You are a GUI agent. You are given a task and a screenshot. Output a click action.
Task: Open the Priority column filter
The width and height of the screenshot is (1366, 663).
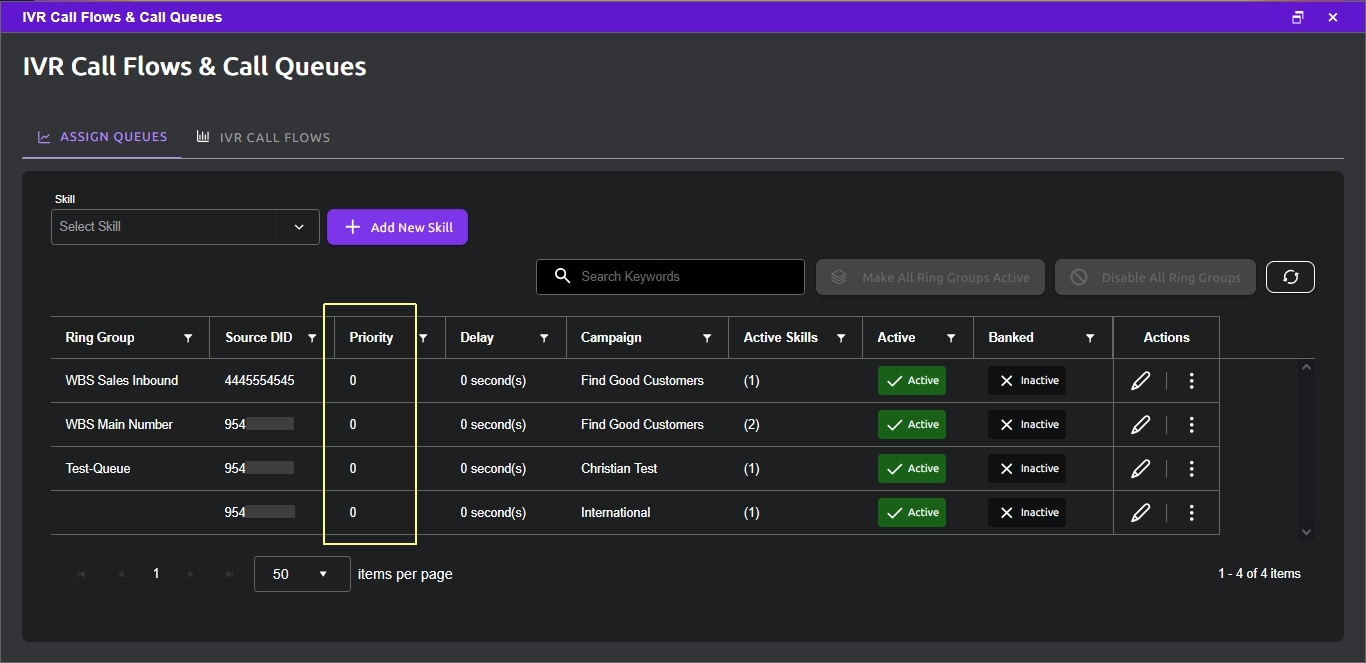pyautogui.click(x=423, y=338)
